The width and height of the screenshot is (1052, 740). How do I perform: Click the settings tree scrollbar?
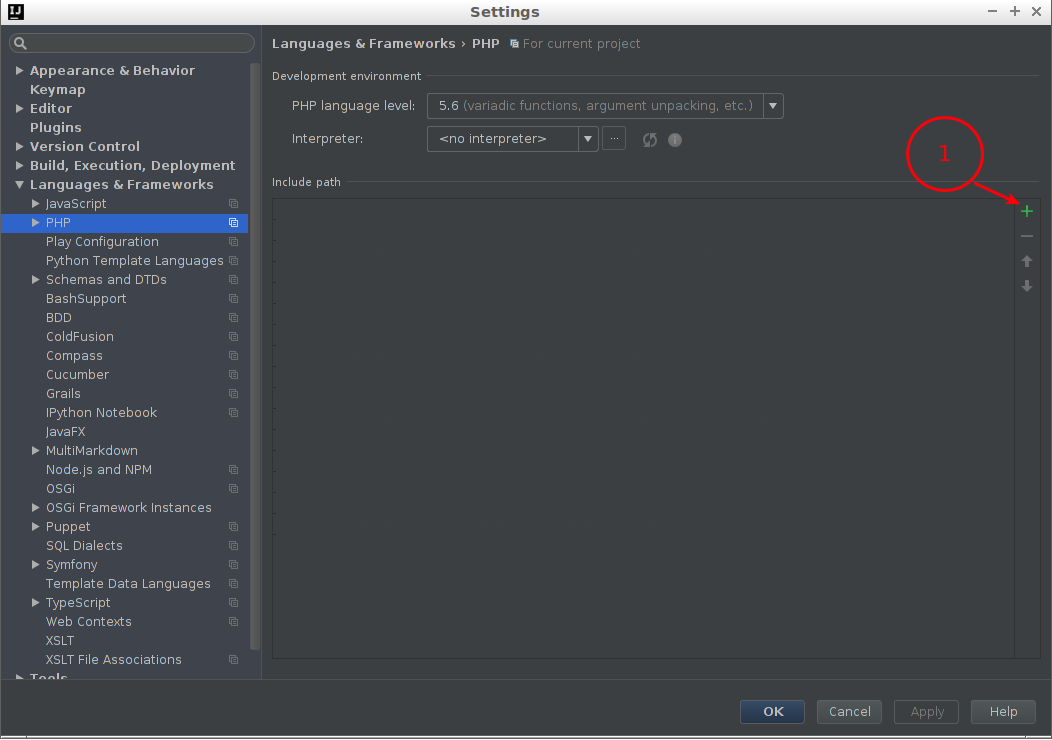click(255, 356)
